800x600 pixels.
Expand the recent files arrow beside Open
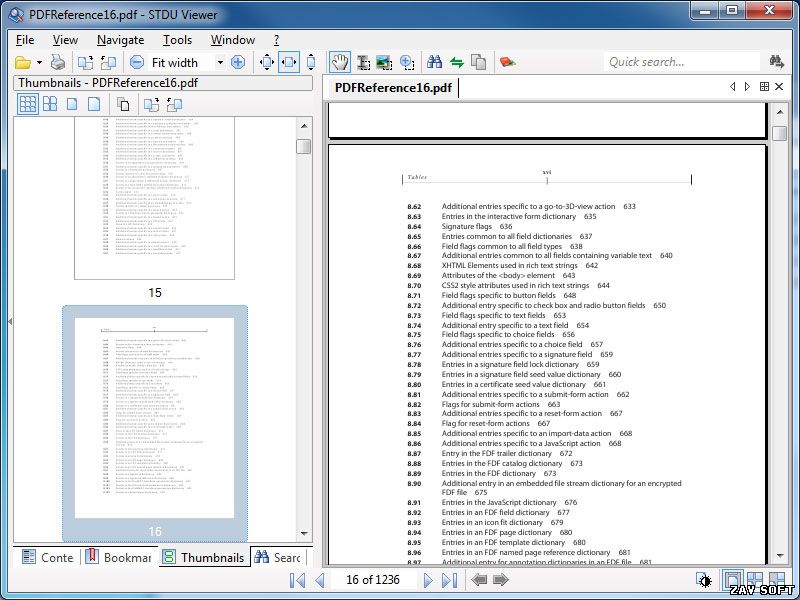pyautogui.click(x=39, y=63)
